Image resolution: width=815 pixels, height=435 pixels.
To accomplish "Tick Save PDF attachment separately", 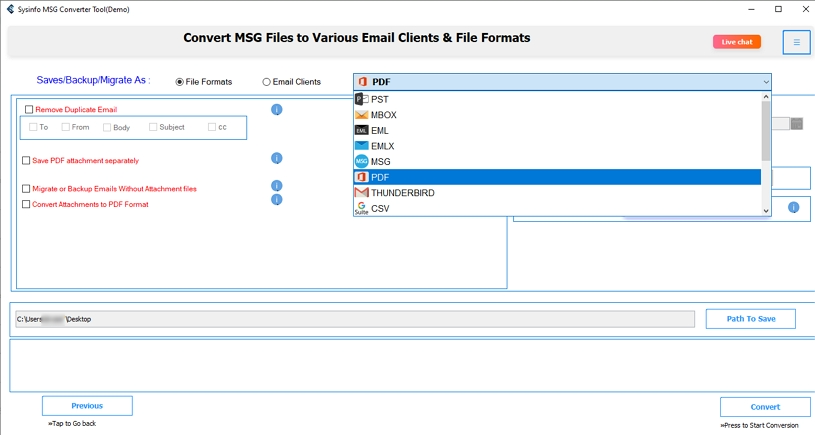I will (26, 160).
